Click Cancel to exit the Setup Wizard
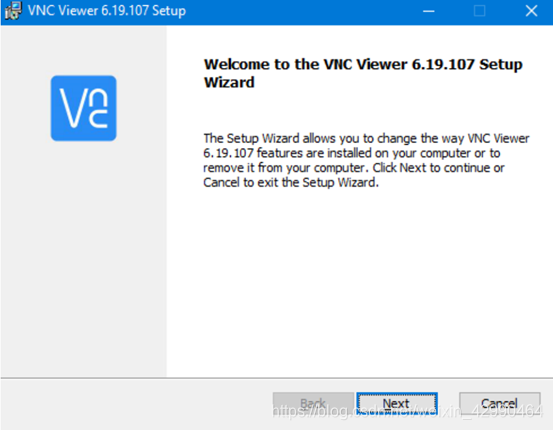553x430 pixels. 499,404
